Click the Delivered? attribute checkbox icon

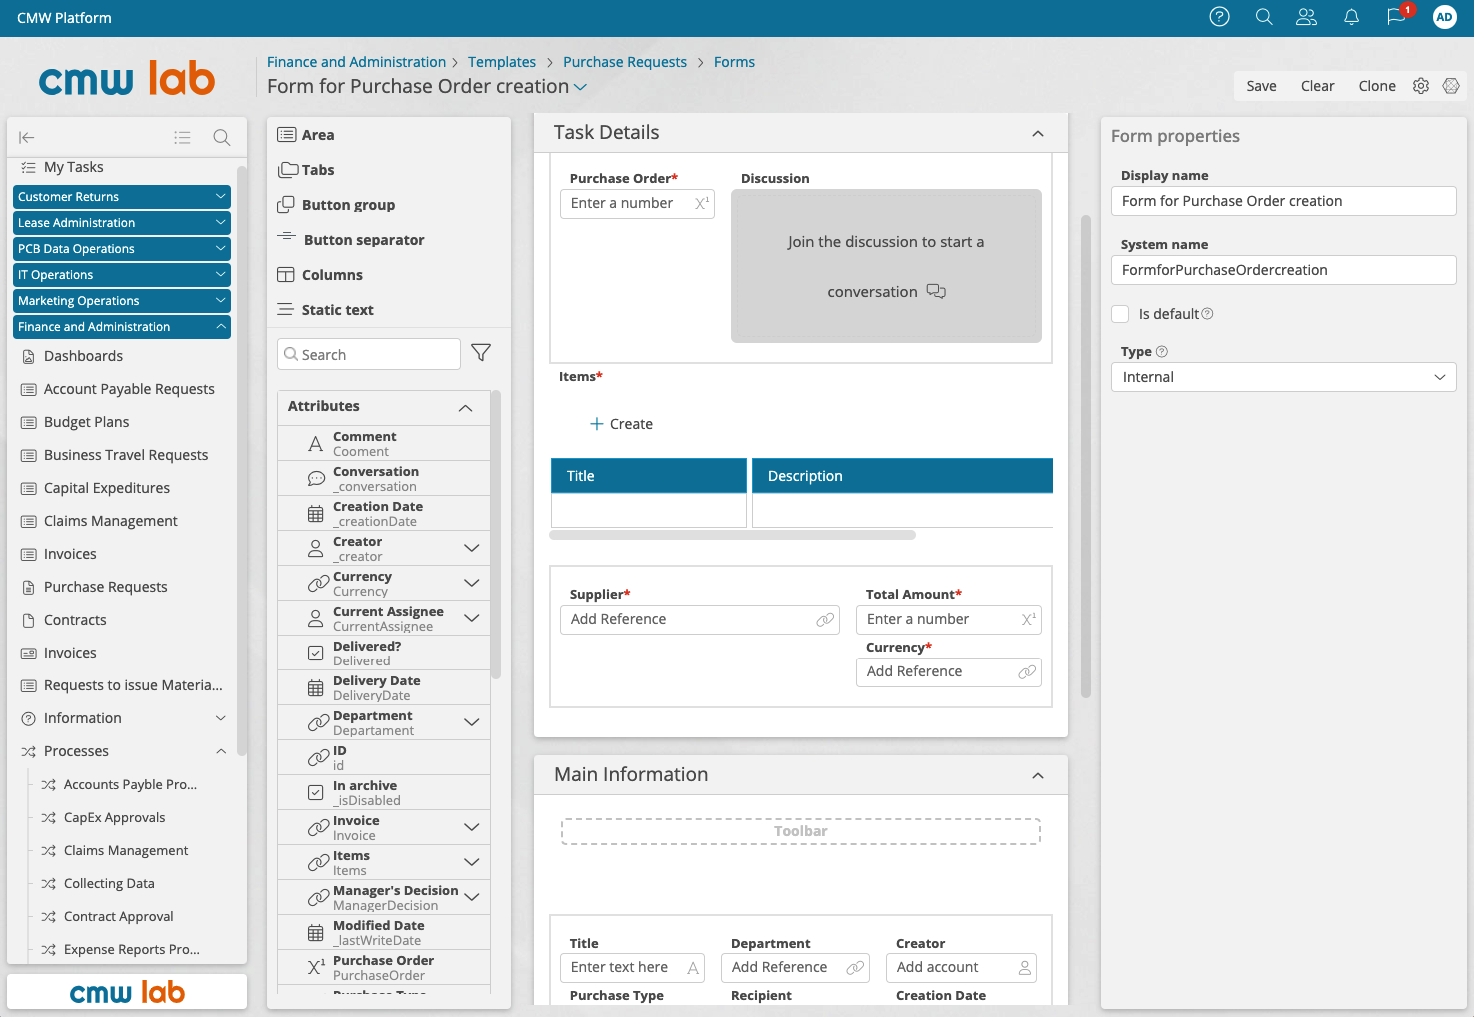click(316, 653)
